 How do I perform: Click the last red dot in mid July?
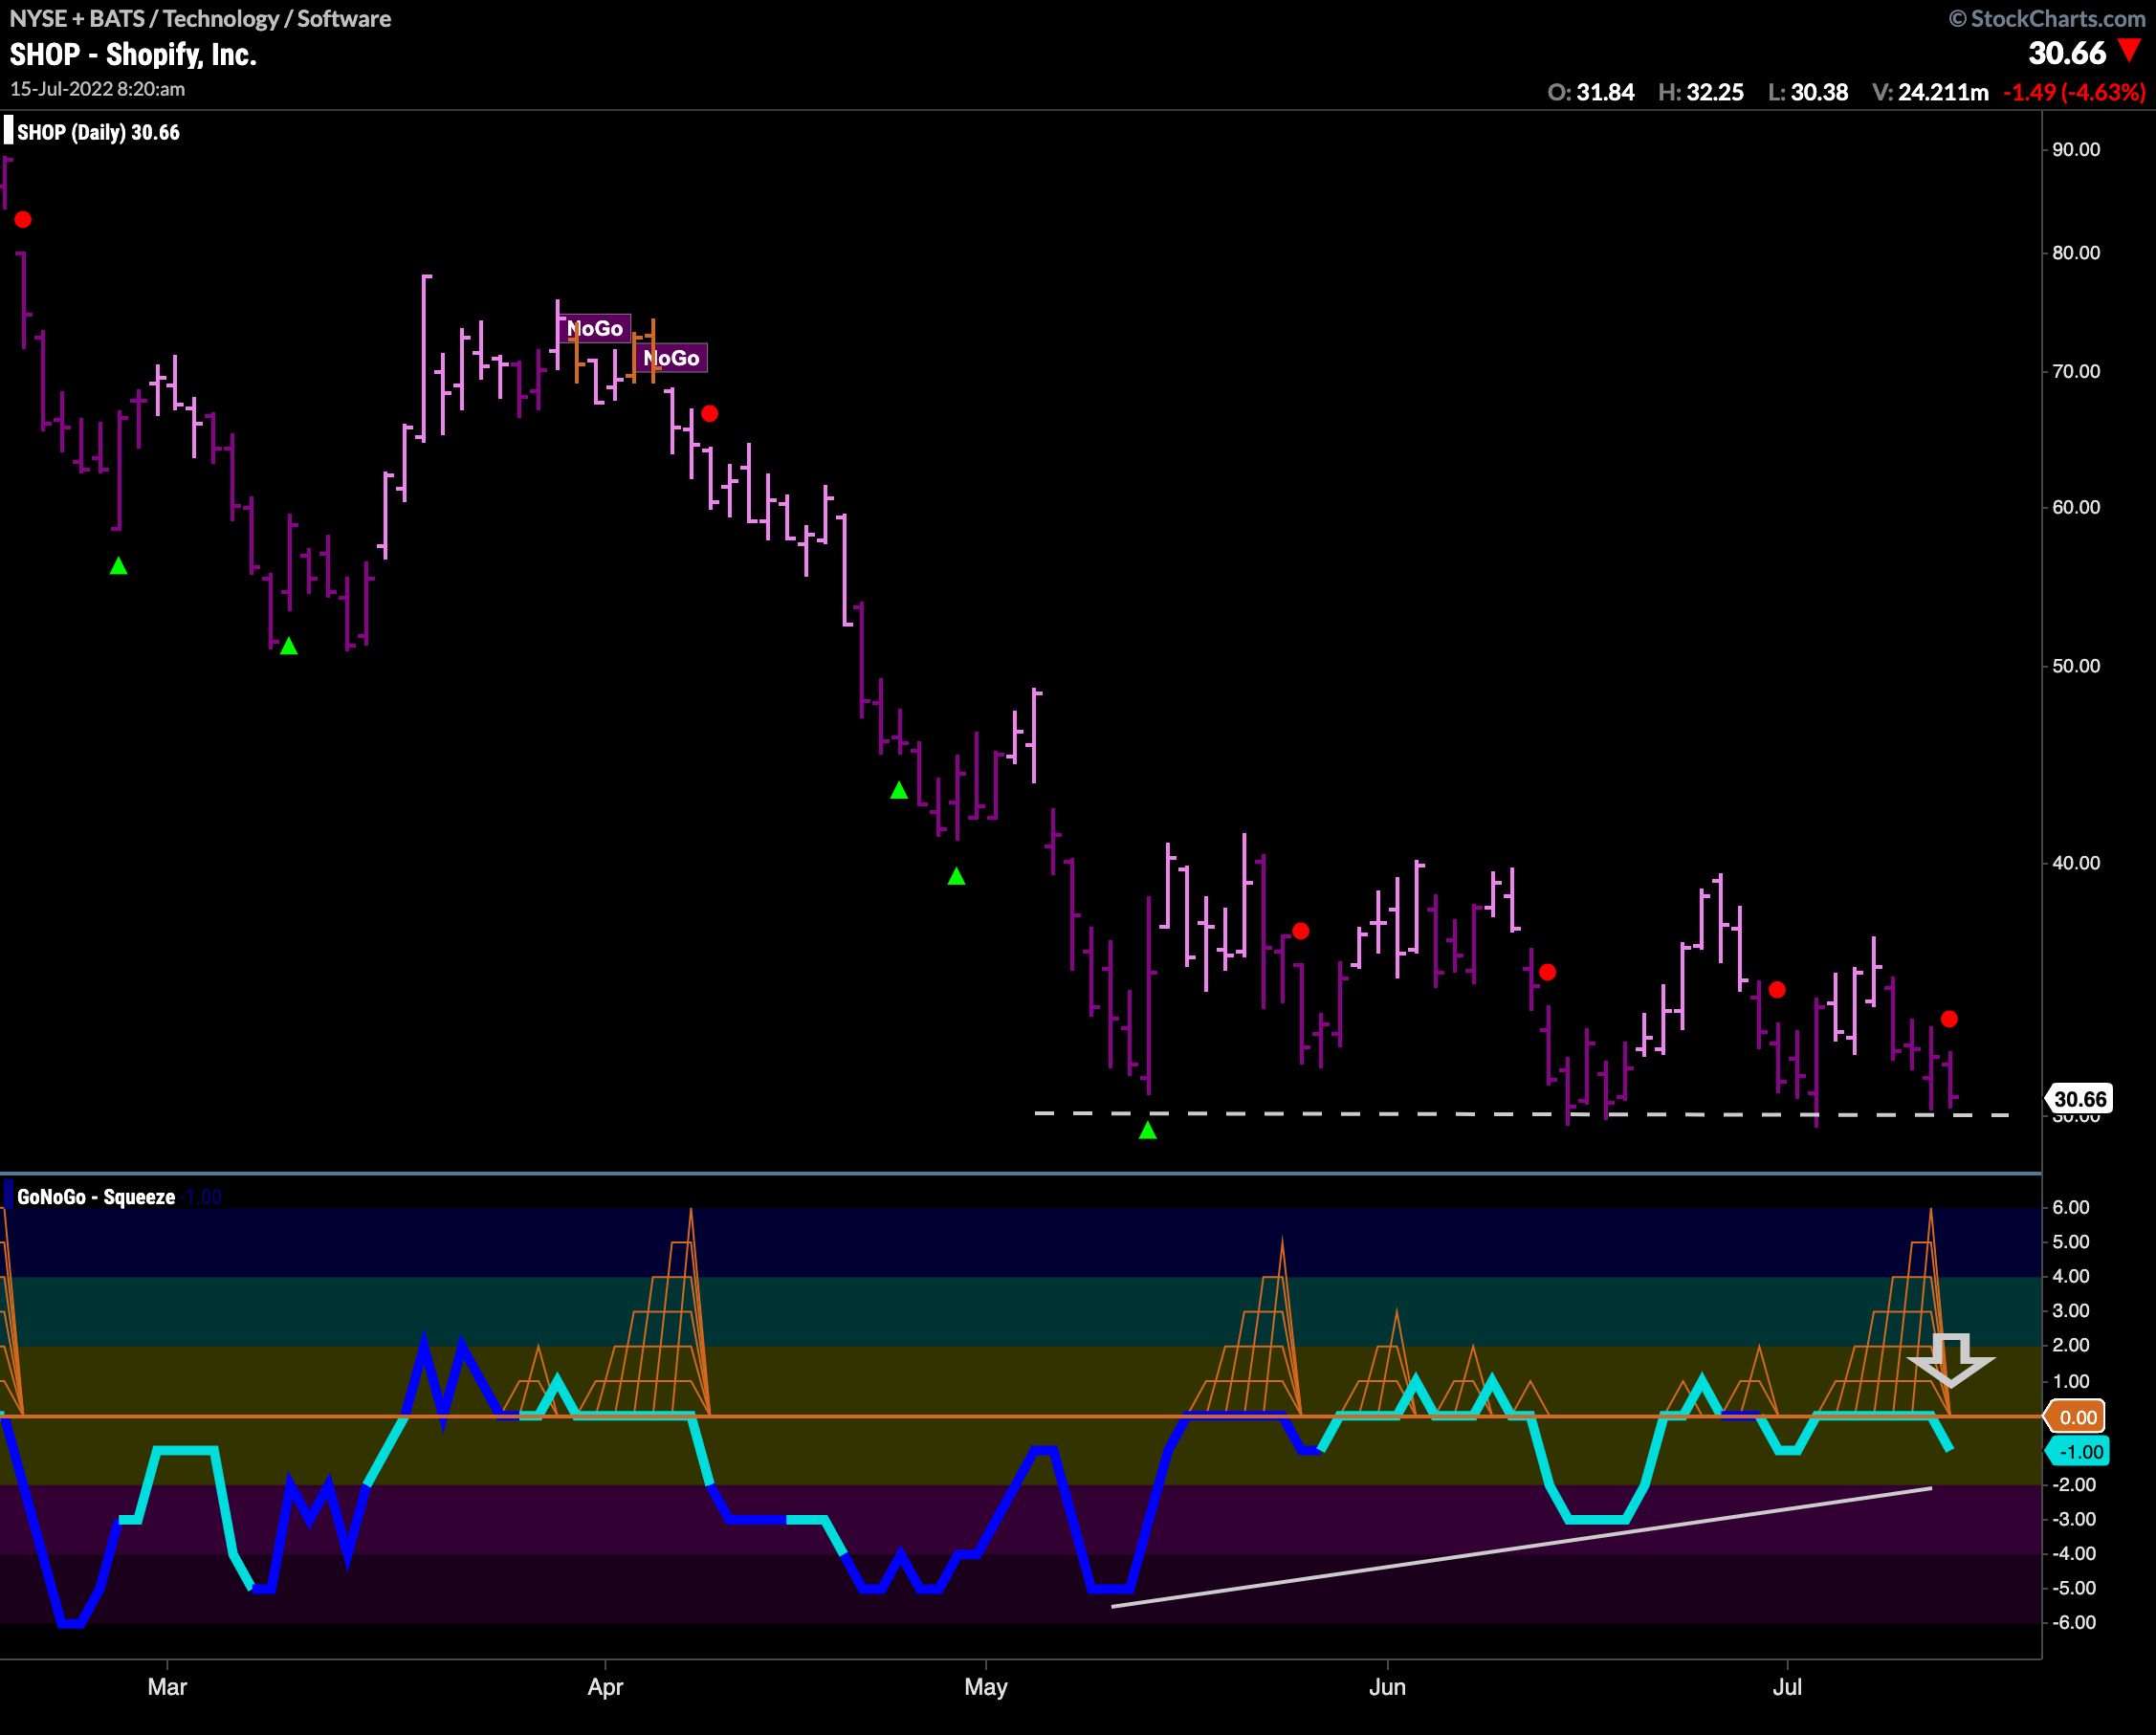(x=1949, y=1019)
